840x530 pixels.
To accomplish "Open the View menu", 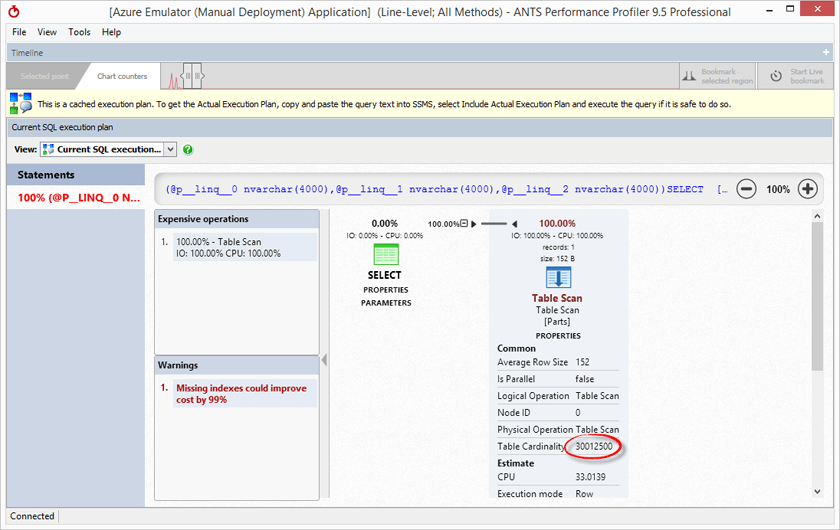I will coord(47,32).
